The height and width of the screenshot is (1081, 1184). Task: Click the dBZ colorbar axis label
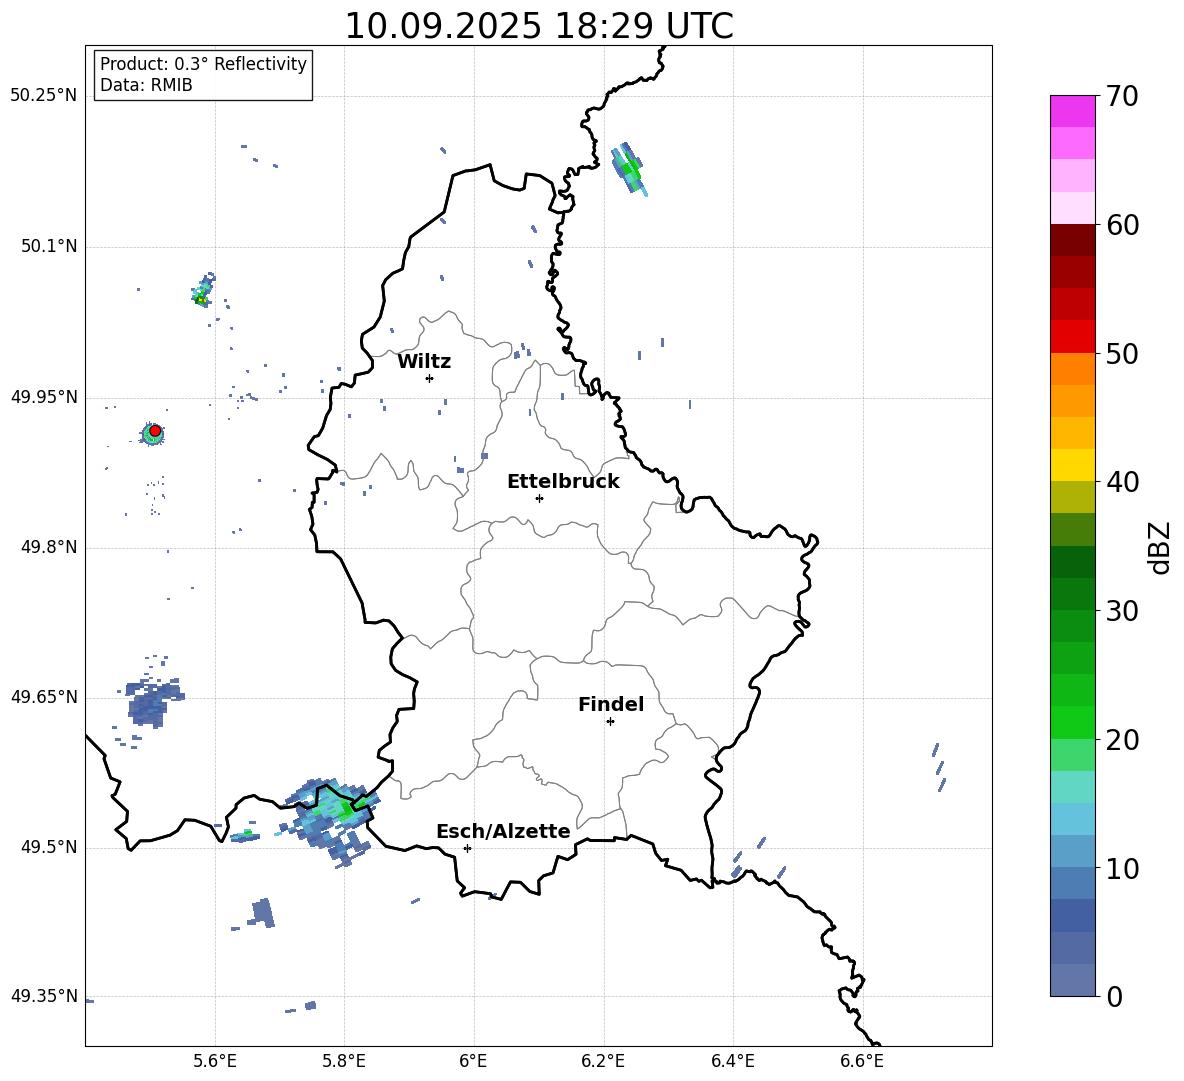[1159, 547]
